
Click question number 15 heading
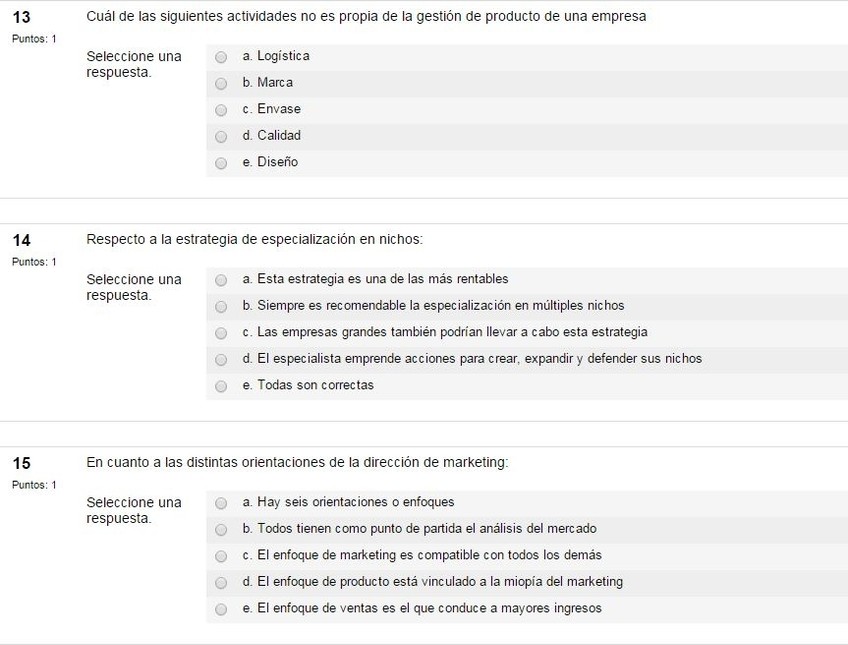(x=21, y=463)
